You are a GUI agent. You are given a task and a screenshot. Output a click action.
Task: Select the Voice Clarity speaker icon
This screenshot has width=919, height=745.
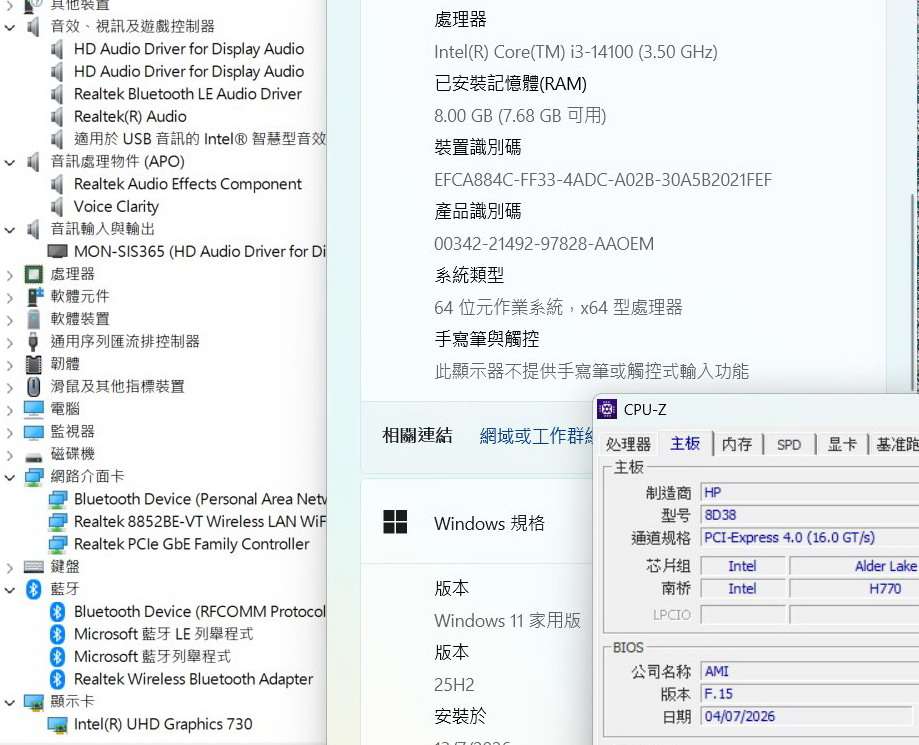[57, 206]
